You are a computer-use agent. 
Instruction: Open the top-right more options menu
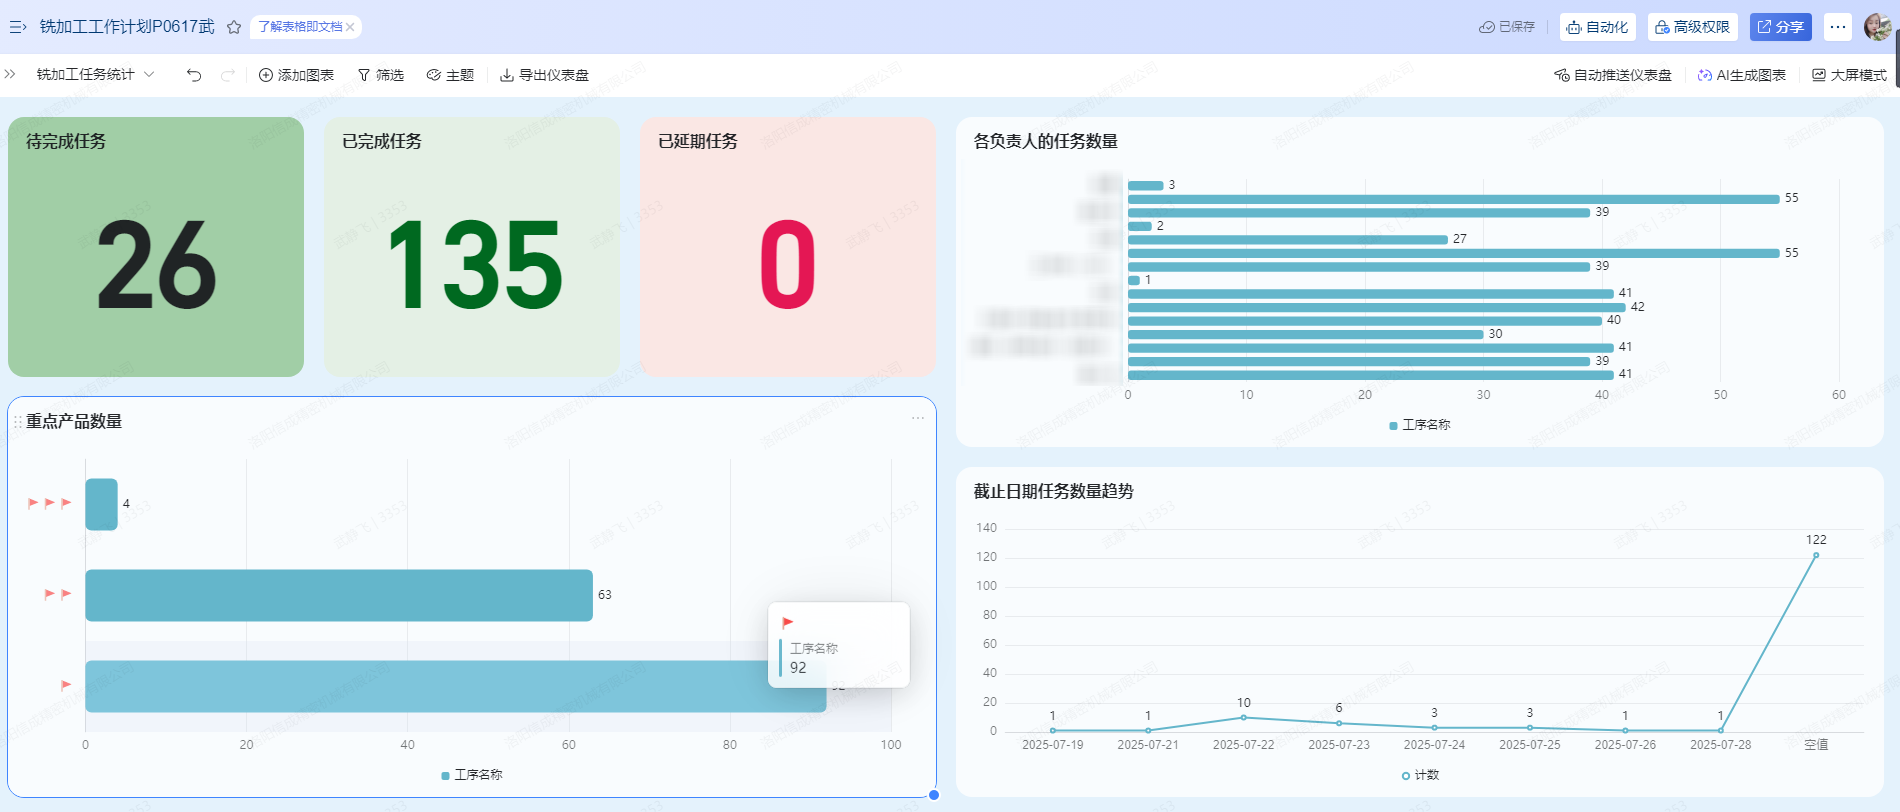click(x=1838, y=27)
